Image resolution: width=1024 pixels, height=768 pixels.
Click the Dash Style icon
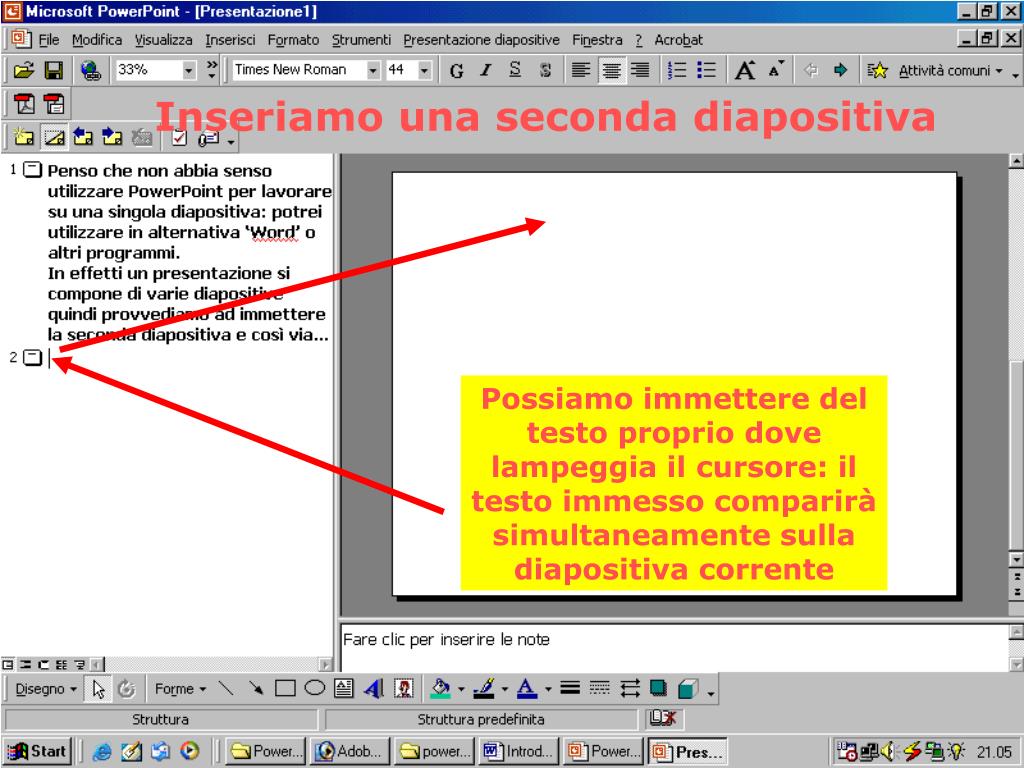click(600, 688)
